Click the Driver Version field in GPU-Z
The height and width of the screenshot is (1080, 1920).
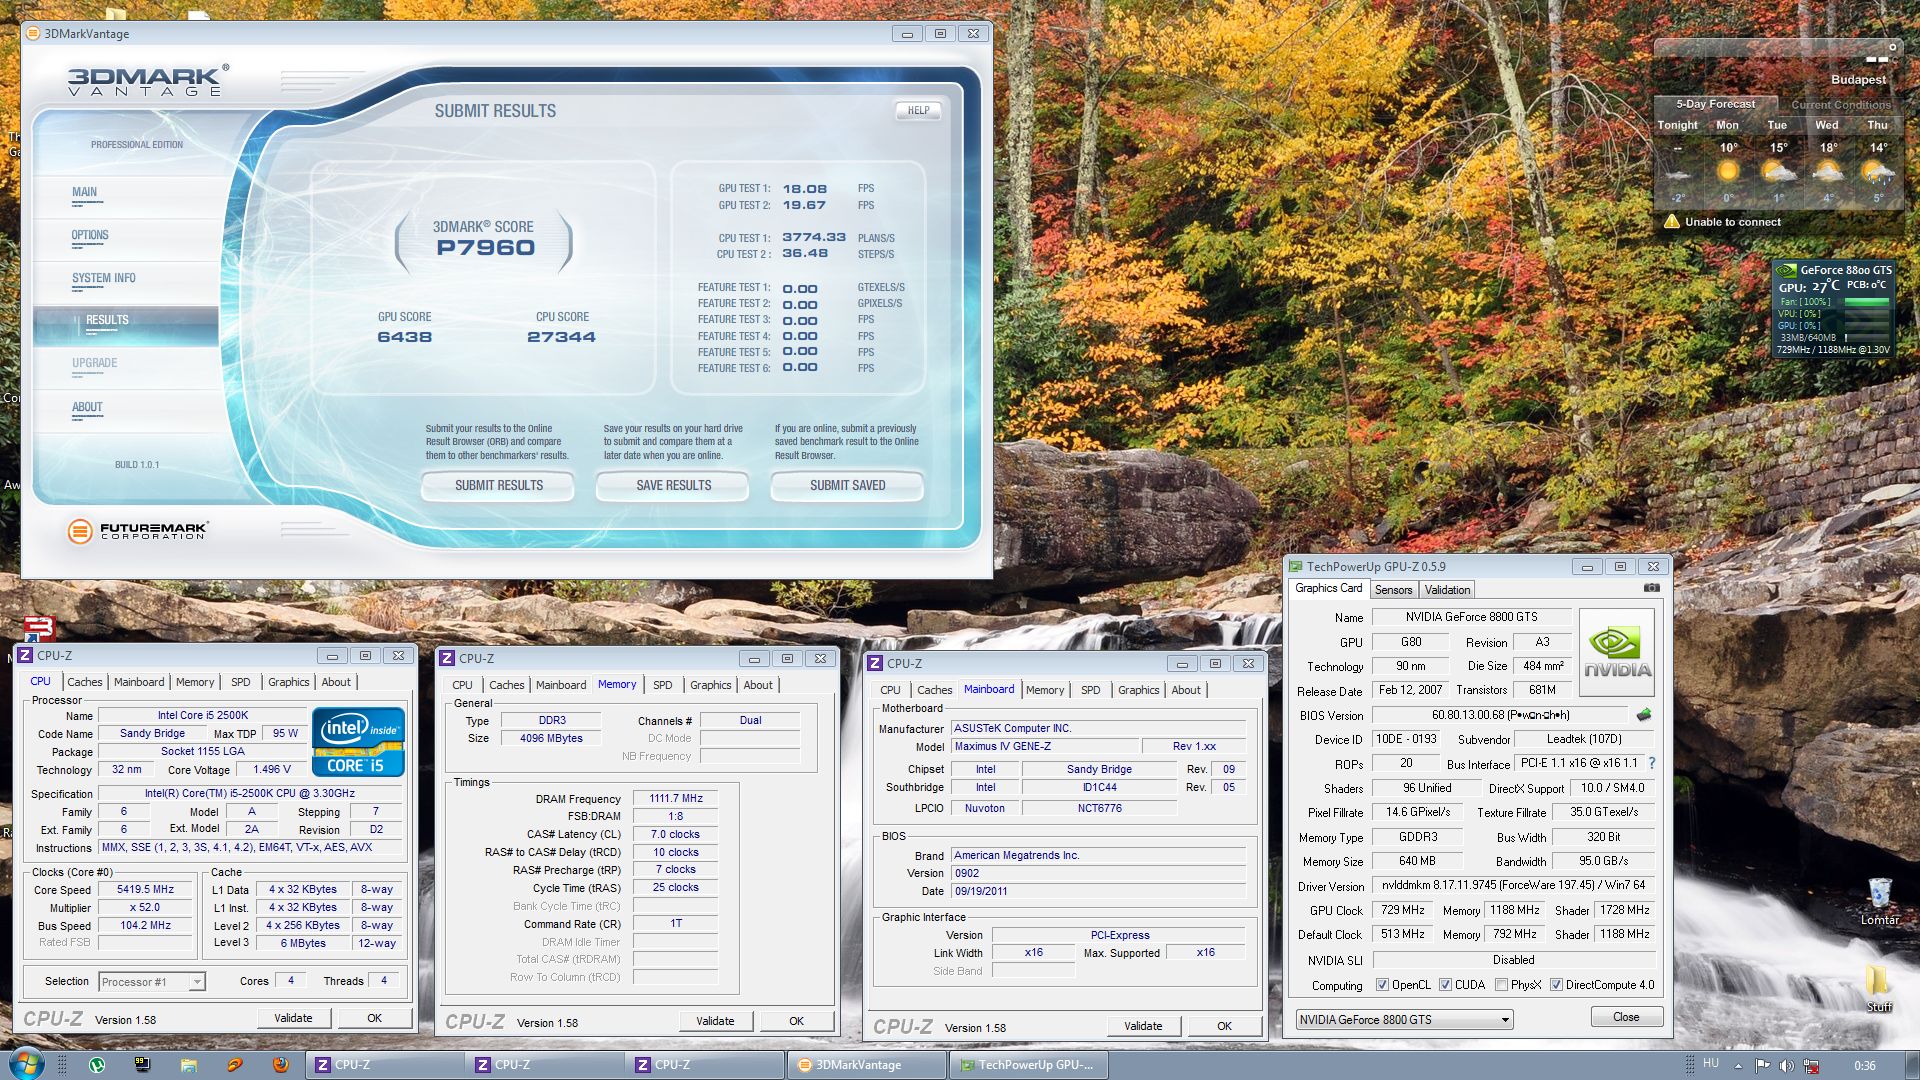(1513, 886)
